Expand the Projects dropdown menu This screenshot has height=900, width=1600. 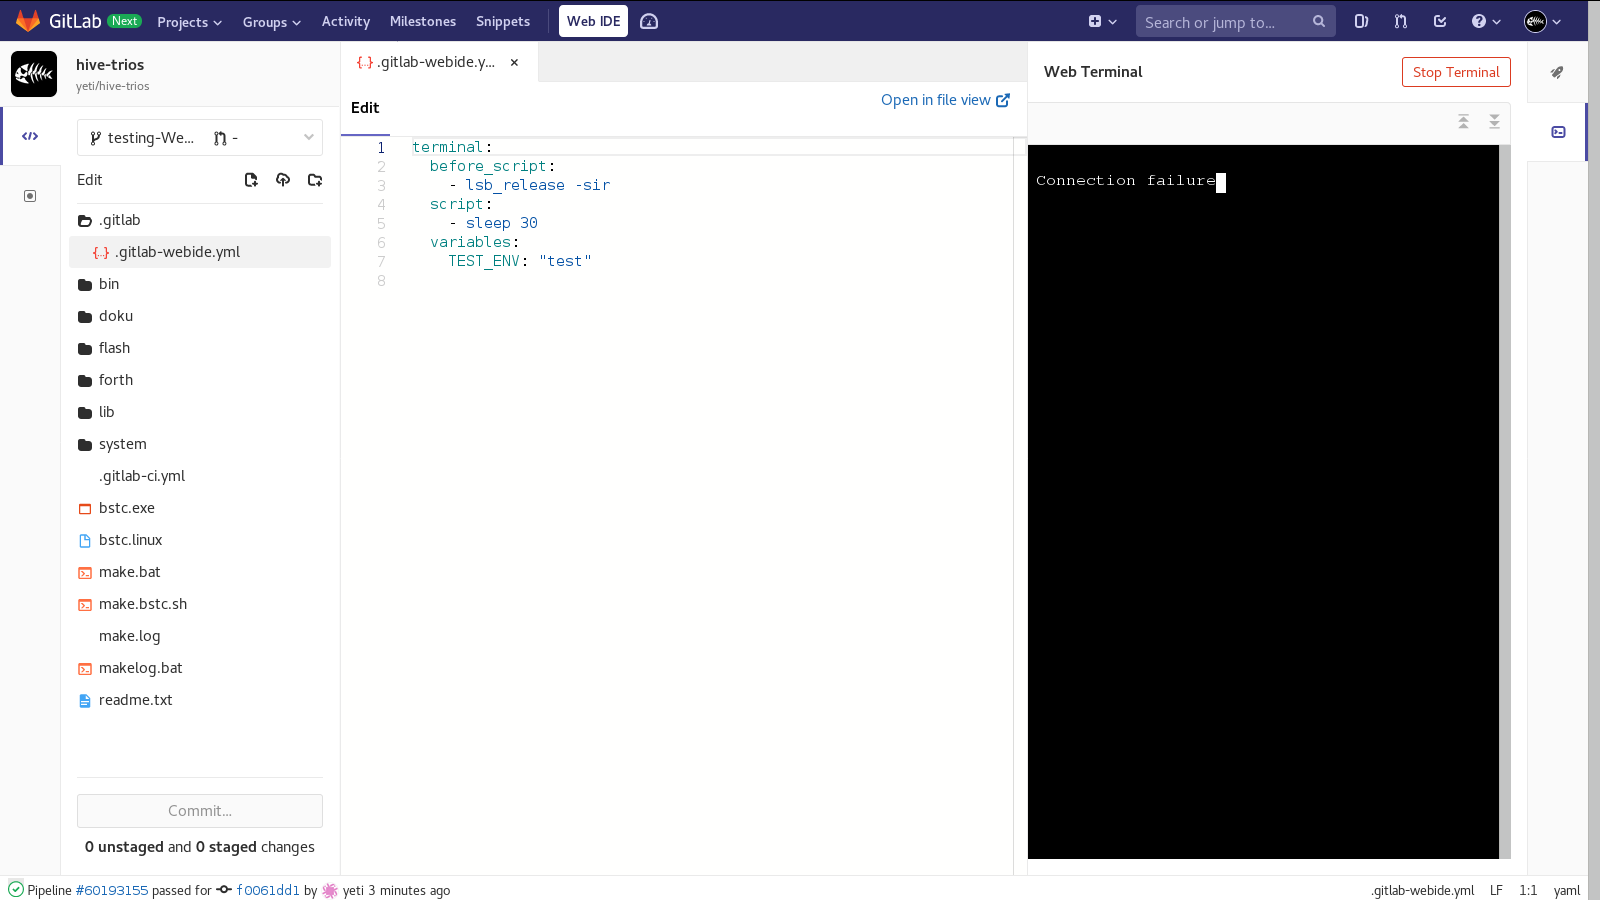(x=189, y=22)
